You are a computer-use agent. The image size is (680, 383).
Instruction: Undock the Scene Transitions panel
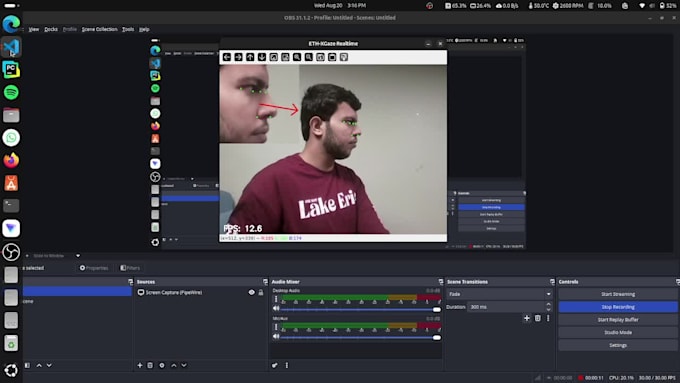(x=552, y=282)
